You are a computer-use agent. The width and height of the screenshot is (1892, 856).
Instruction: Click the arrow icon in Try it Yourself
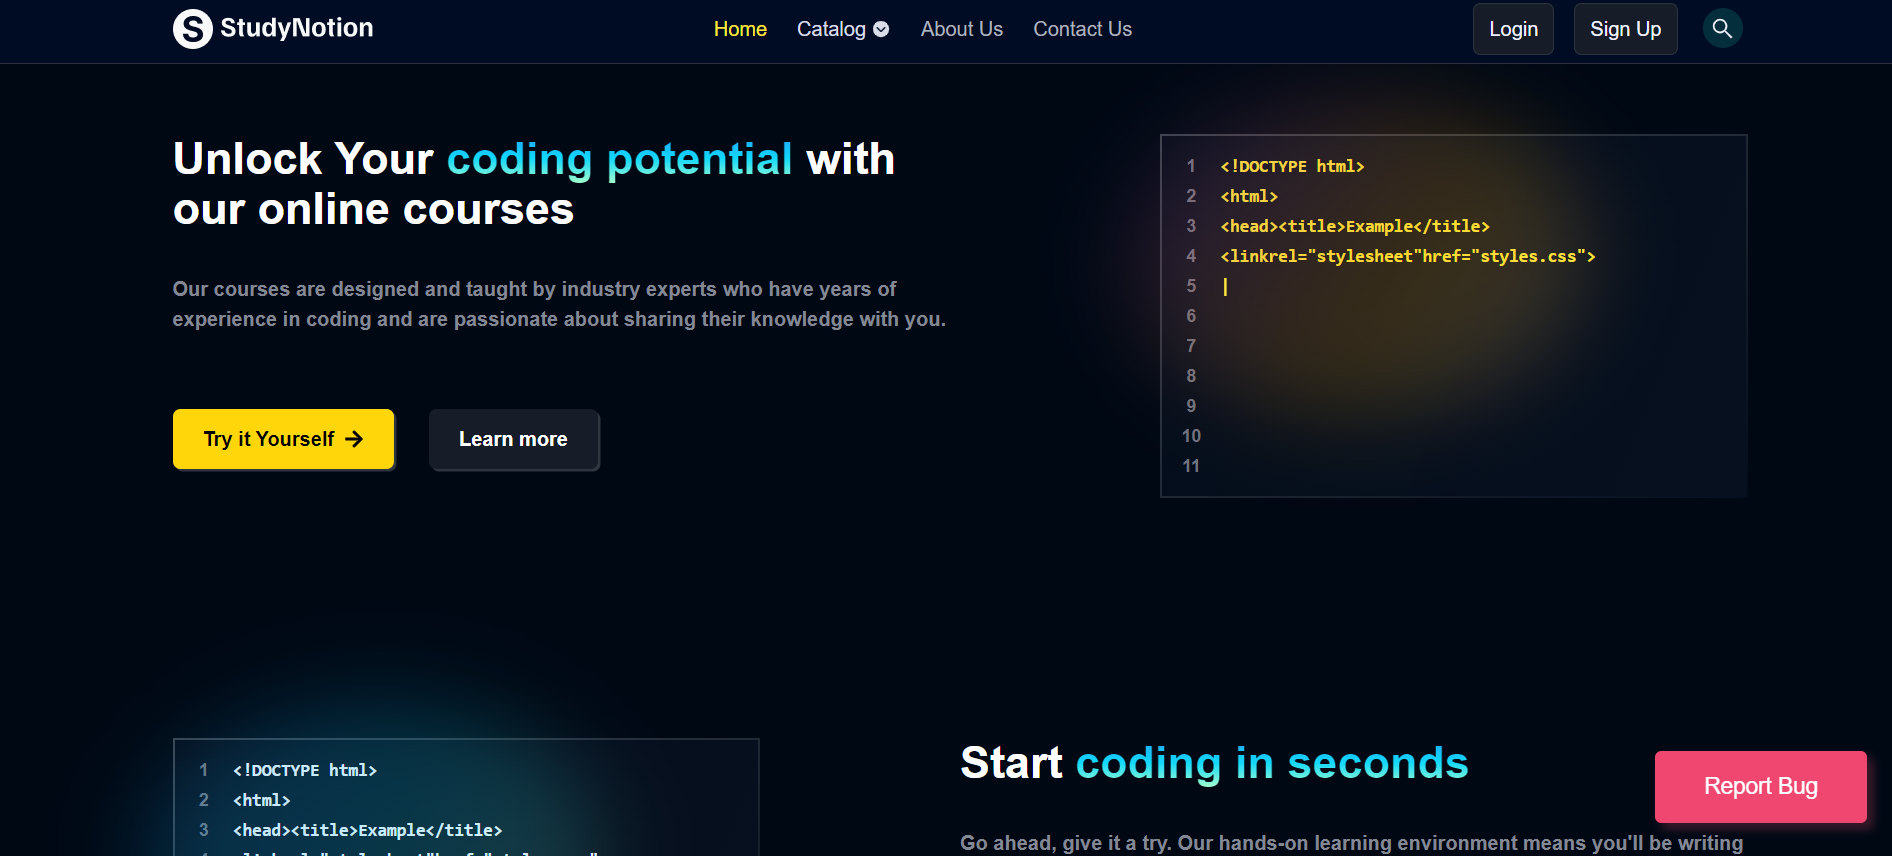[354, 439]
